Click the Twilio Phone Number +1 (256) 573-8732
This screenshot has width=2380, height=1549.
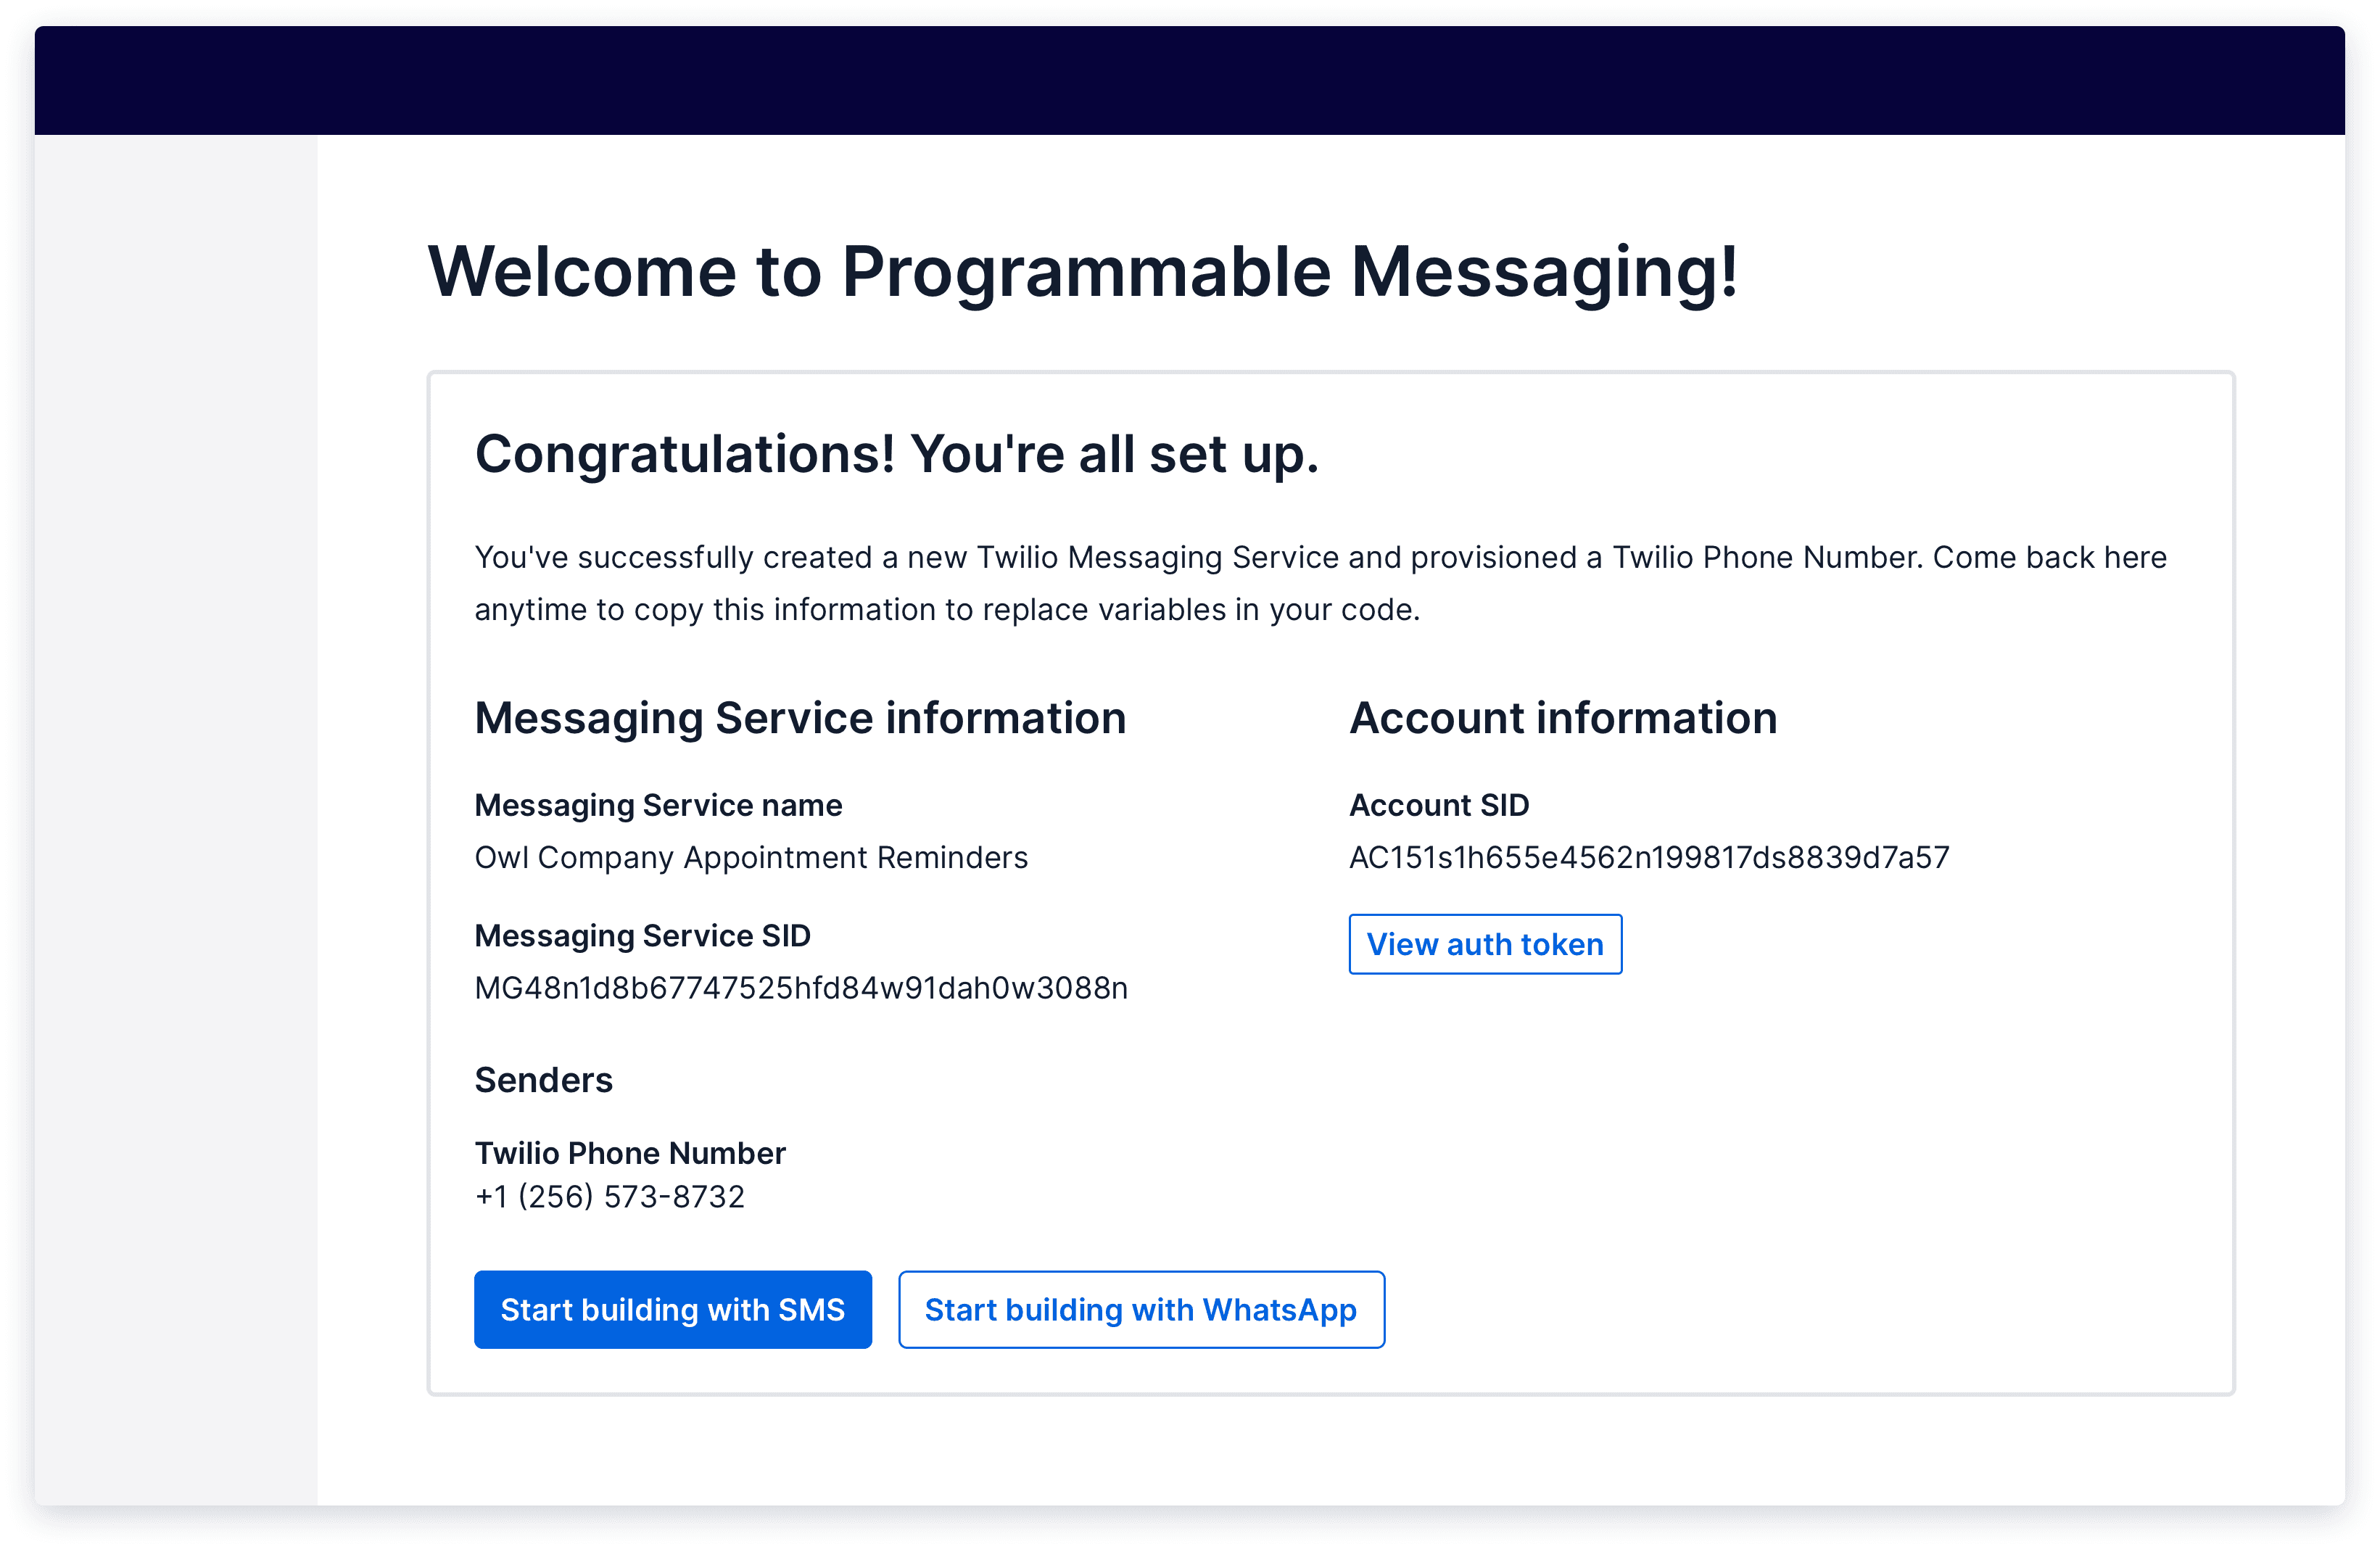[609, 1196]
